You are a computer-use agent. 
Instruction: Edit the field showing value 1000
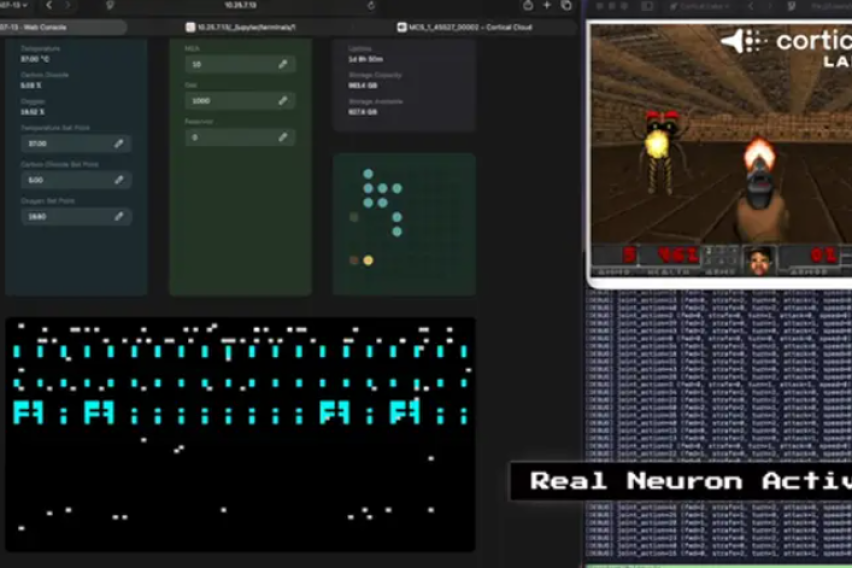pyautogui.click(x=283, y=101)
